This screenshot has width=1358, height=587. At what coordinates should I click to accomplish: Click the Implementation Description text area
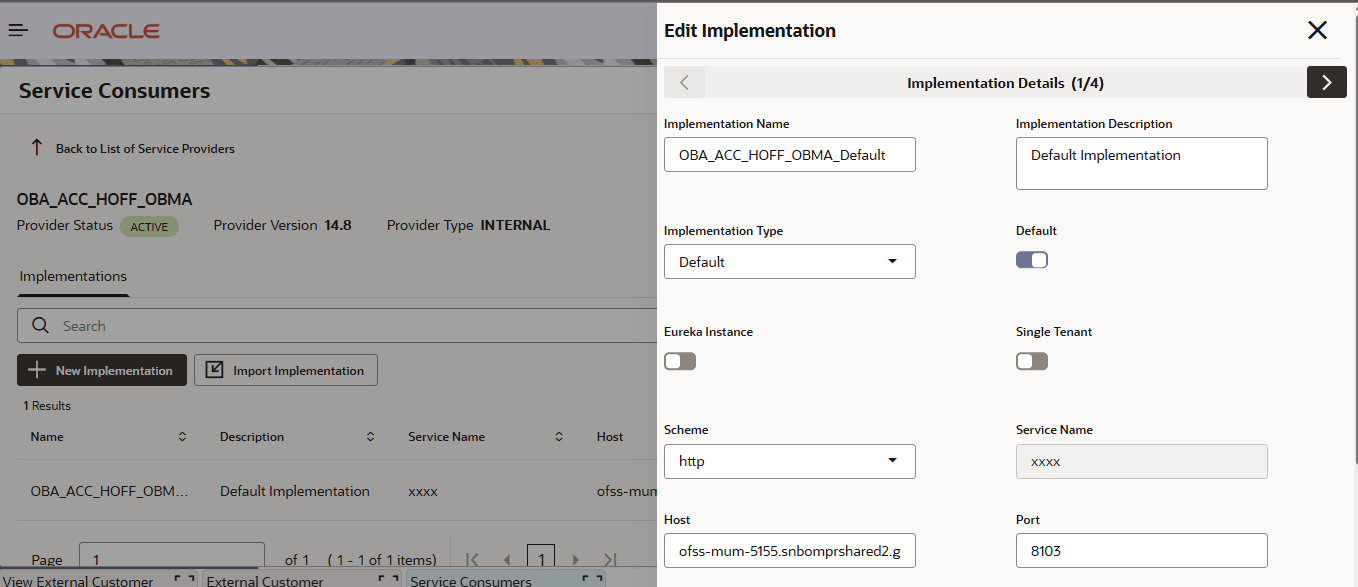click(1142, 163)
